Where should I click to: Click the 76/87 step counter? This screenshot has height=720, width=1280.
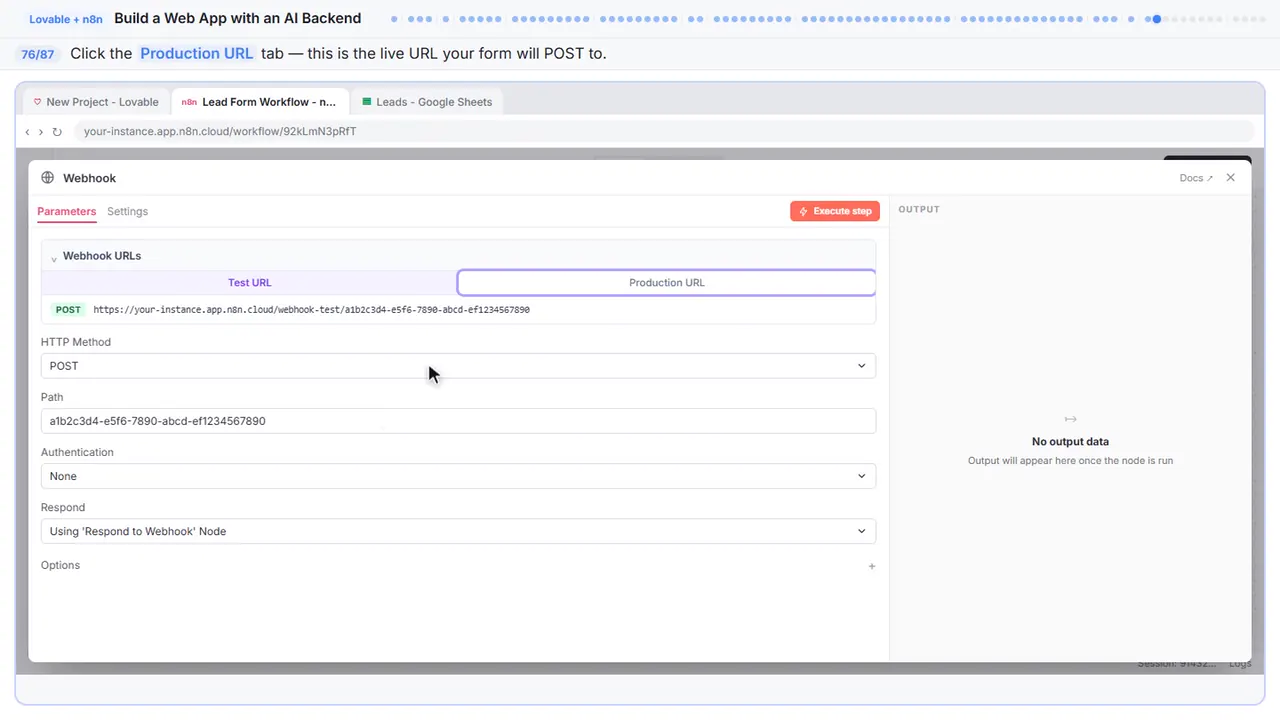(x=38, y=54)
